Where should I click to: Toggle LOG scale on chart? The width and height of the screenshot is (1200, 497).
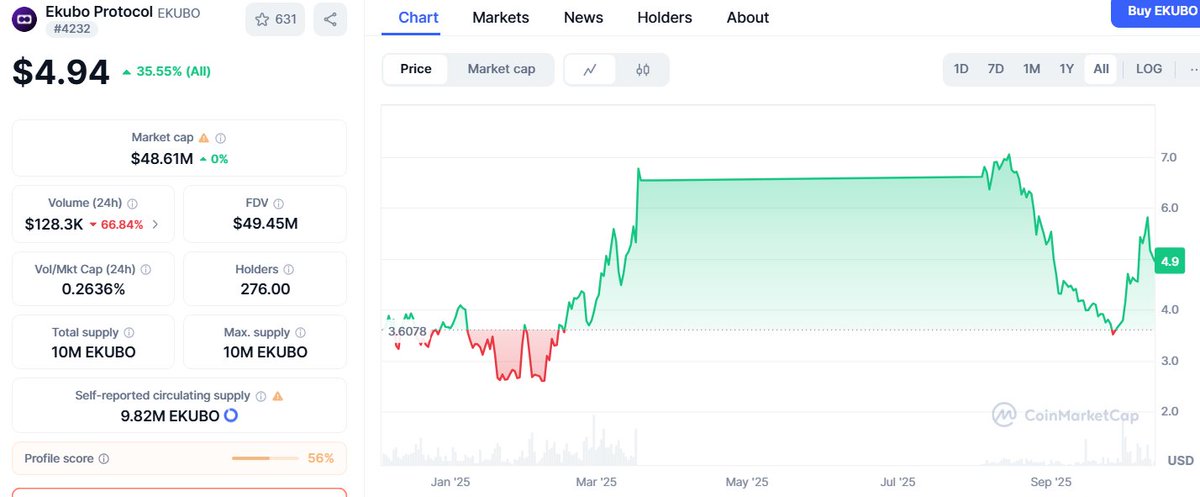pos(1149,69)
